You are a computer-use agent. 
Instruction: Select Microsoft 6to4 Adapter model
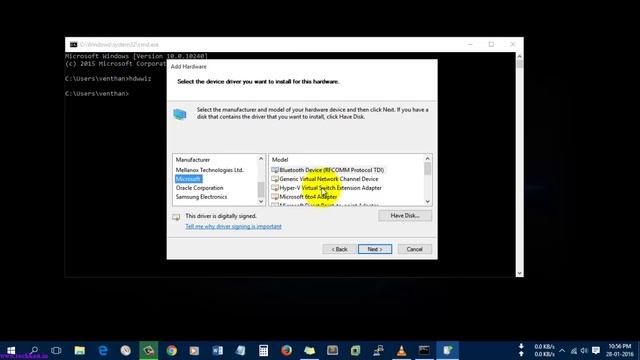pos(304,197)
